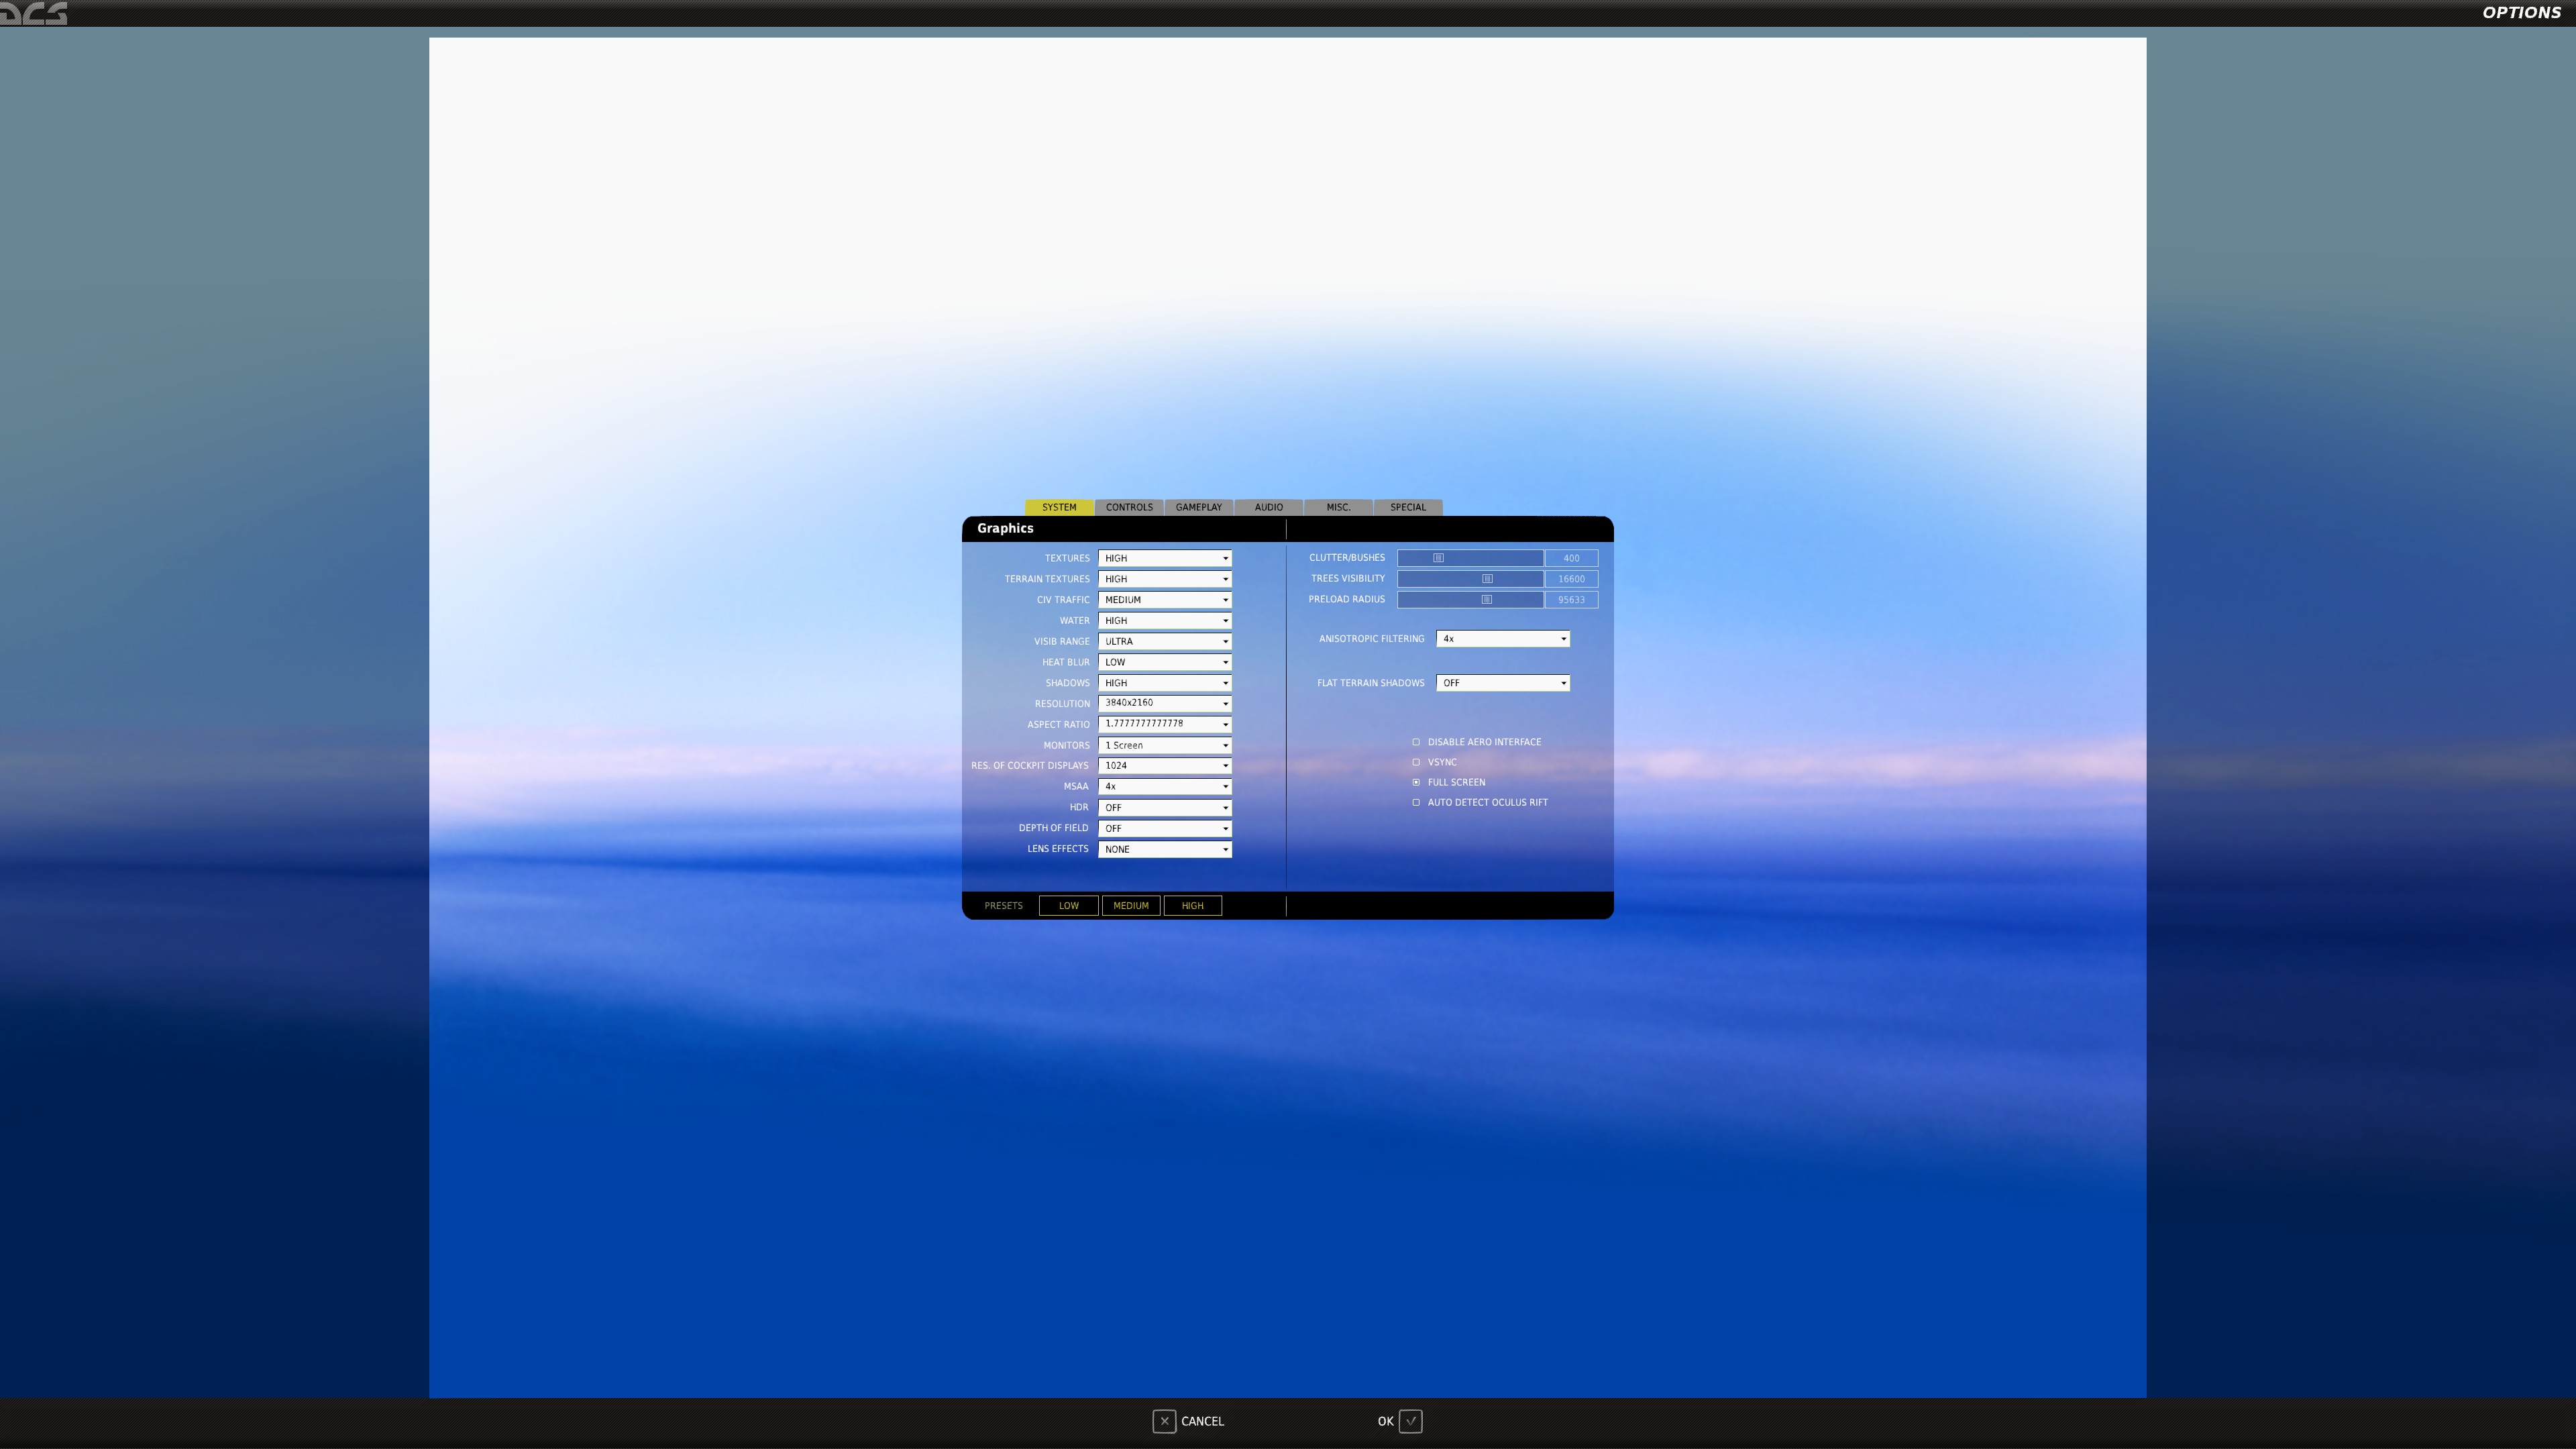Open the Resolution dropdown
This screenshot has width=2576, height=1449.
(1165, 704)
